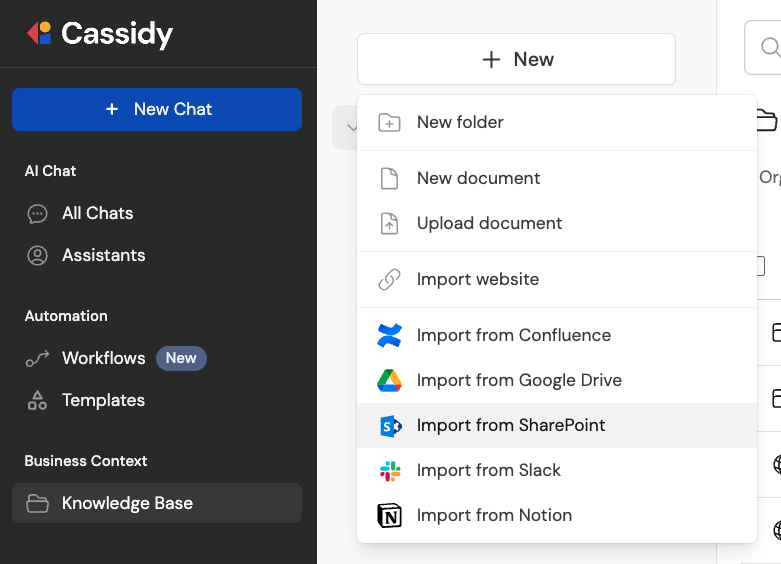Click the Notion logo icon
Screen dimensions: 781x564
(x=390, y=516)
